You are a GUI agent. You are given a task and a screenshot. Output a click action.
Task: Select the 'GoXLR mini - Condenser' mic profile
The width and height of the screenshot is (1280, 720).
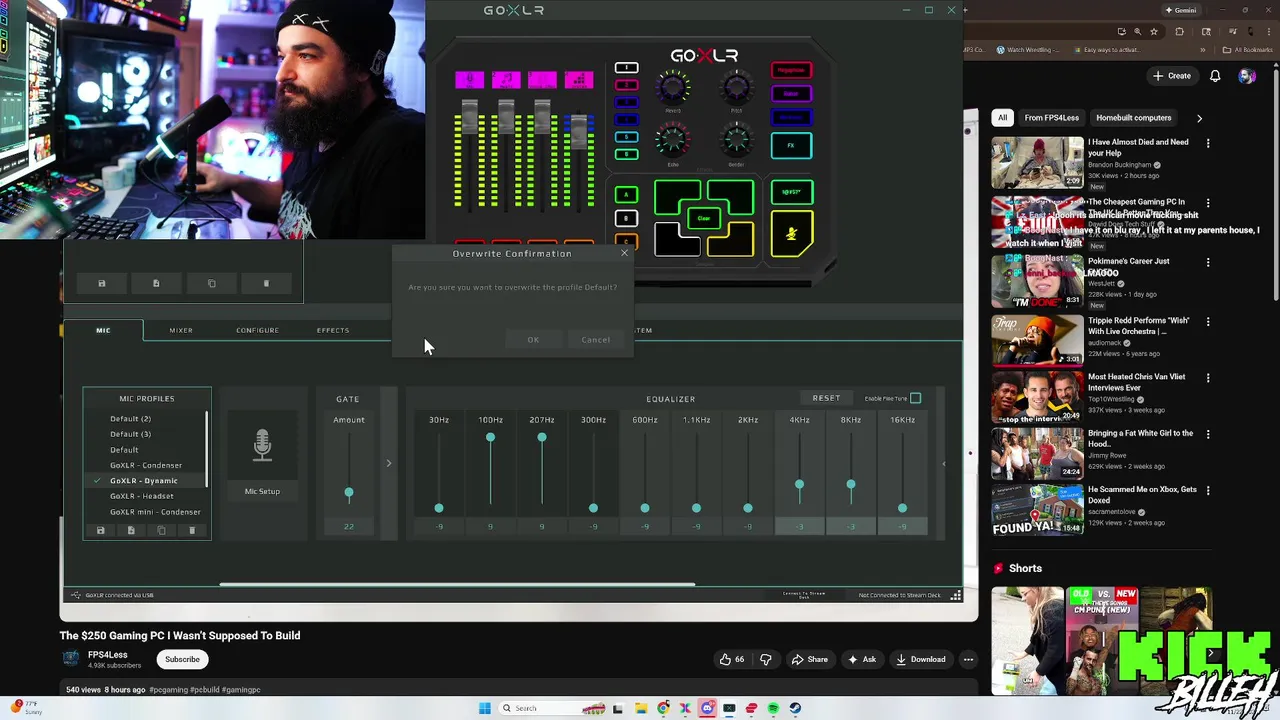155,512
